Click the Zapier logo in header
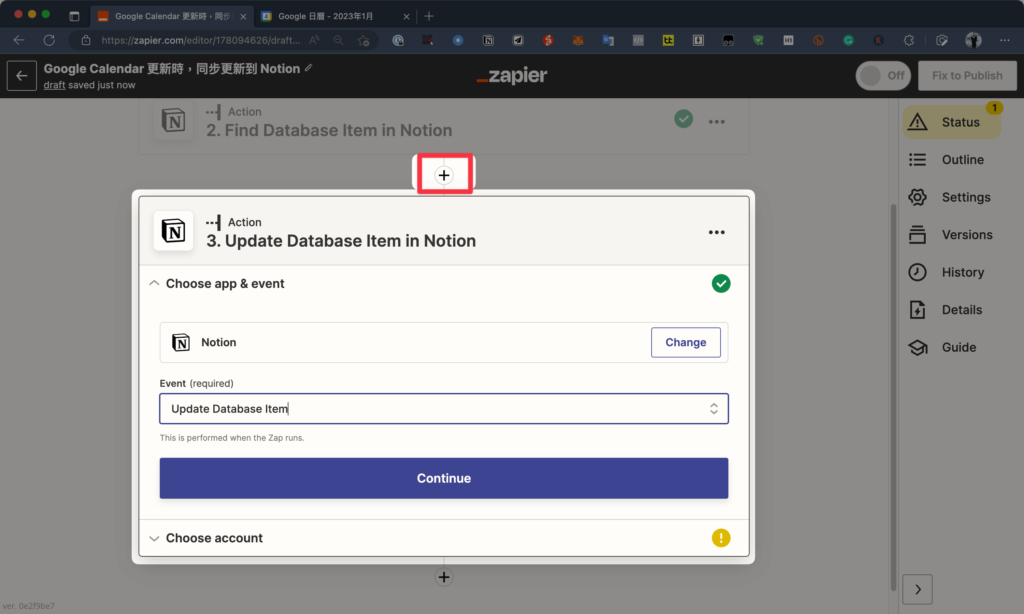This screenshot has height=614, width=1024. (512, 76)
